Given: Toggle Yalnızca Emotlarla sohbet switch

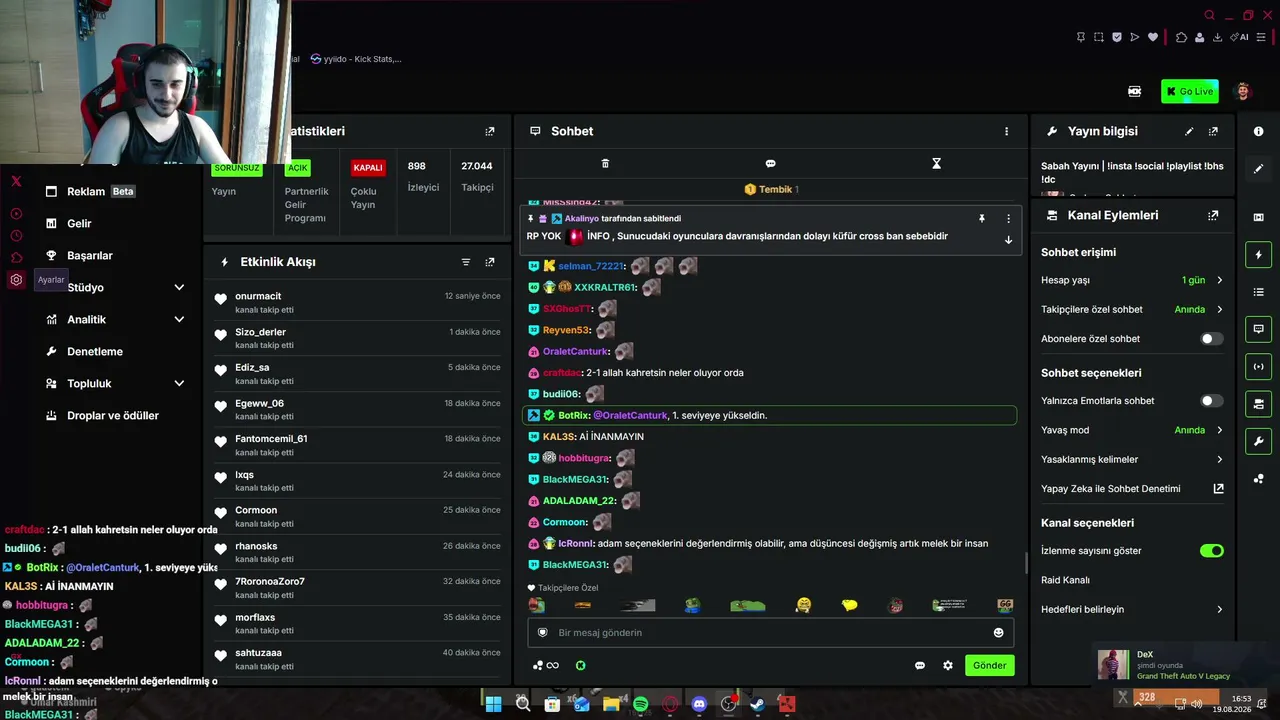Looking at the screenshot, I should 1212,401.
